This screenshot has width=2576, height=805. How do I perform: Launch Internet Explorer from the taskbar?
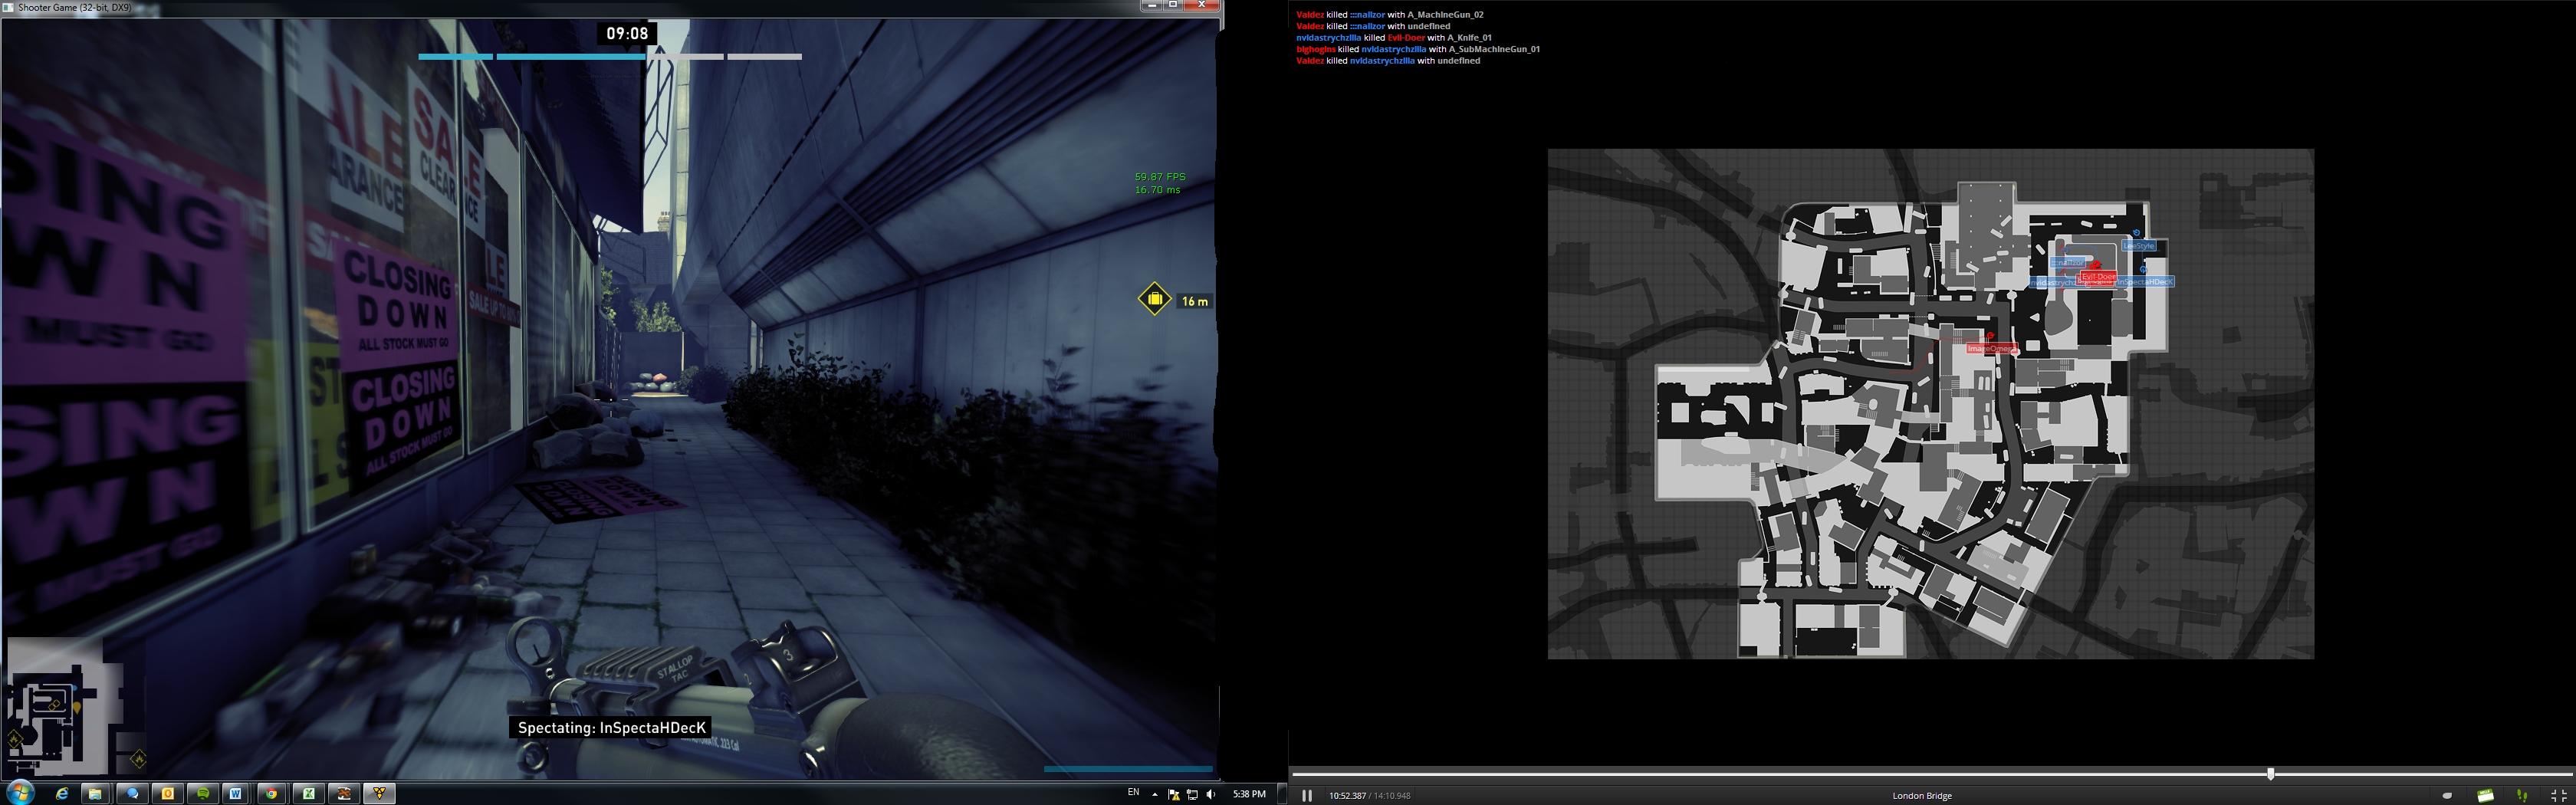[62, 793]
